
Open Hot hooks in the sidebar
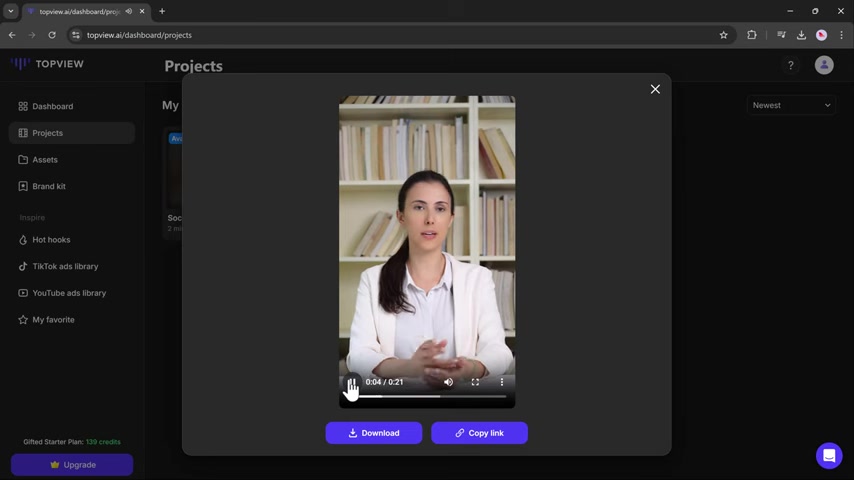[71, 240]
